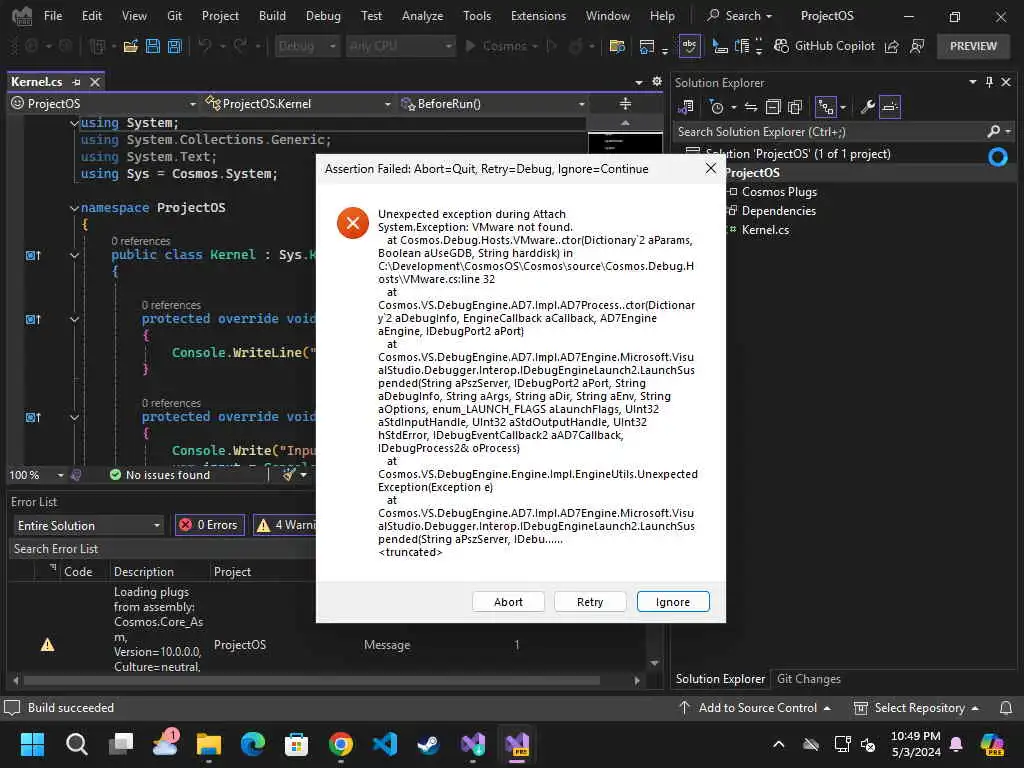Click the Open File toolbar icon

click(x=131, y=46)
